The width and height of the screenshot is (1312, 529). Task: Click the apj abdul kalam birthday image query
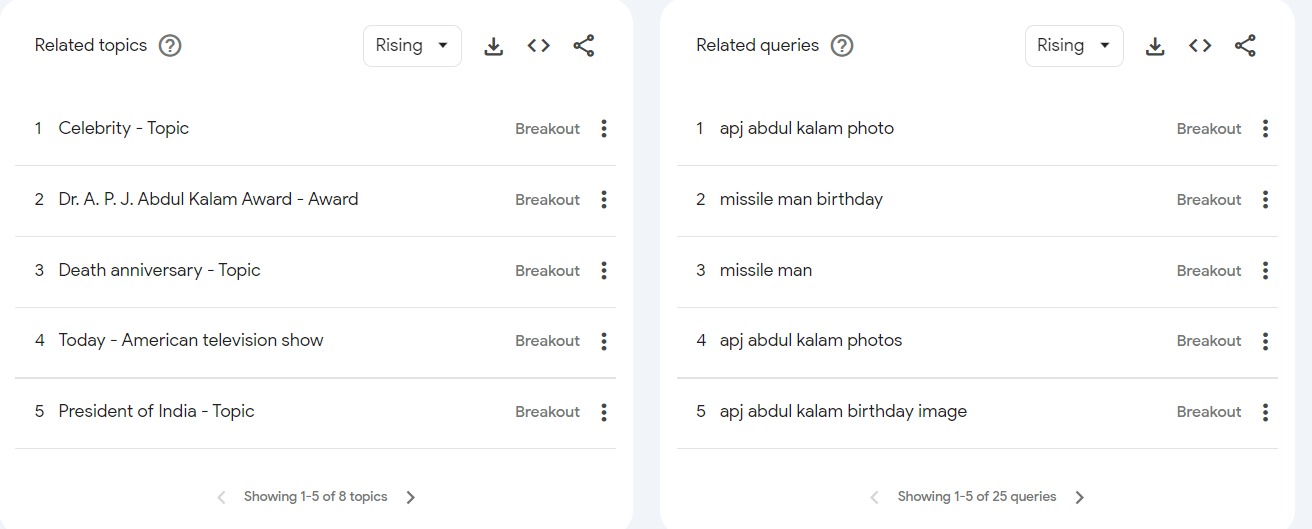pos(843,411)
